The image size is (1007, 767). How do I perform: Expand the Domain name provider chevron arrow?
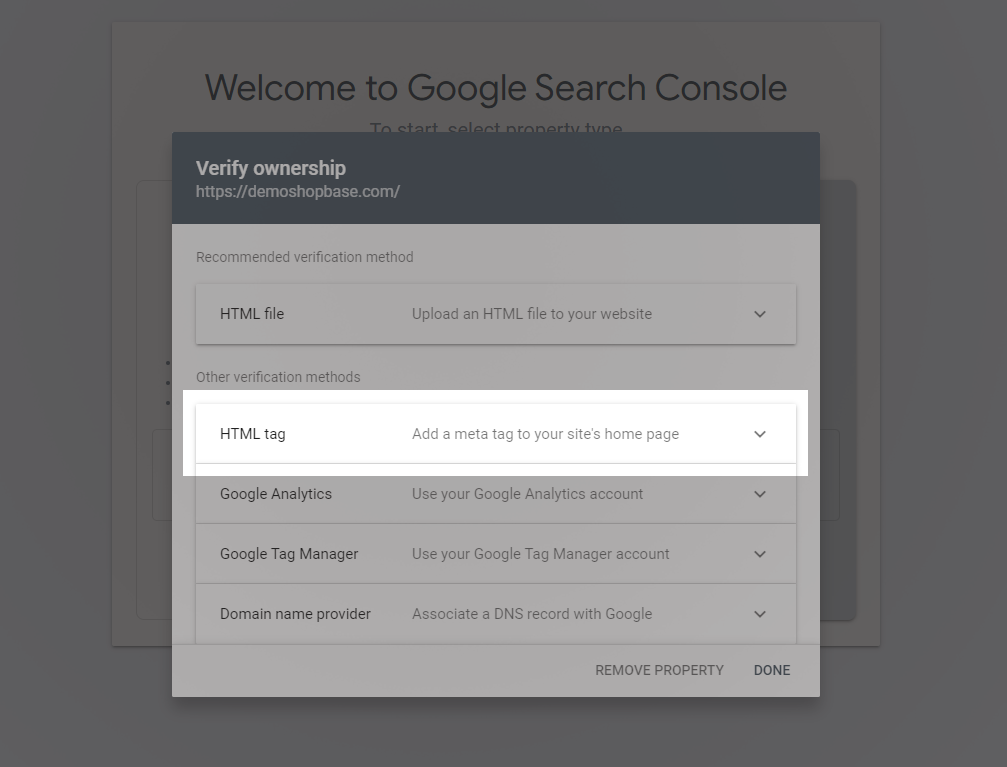click(x=760, y=614)
